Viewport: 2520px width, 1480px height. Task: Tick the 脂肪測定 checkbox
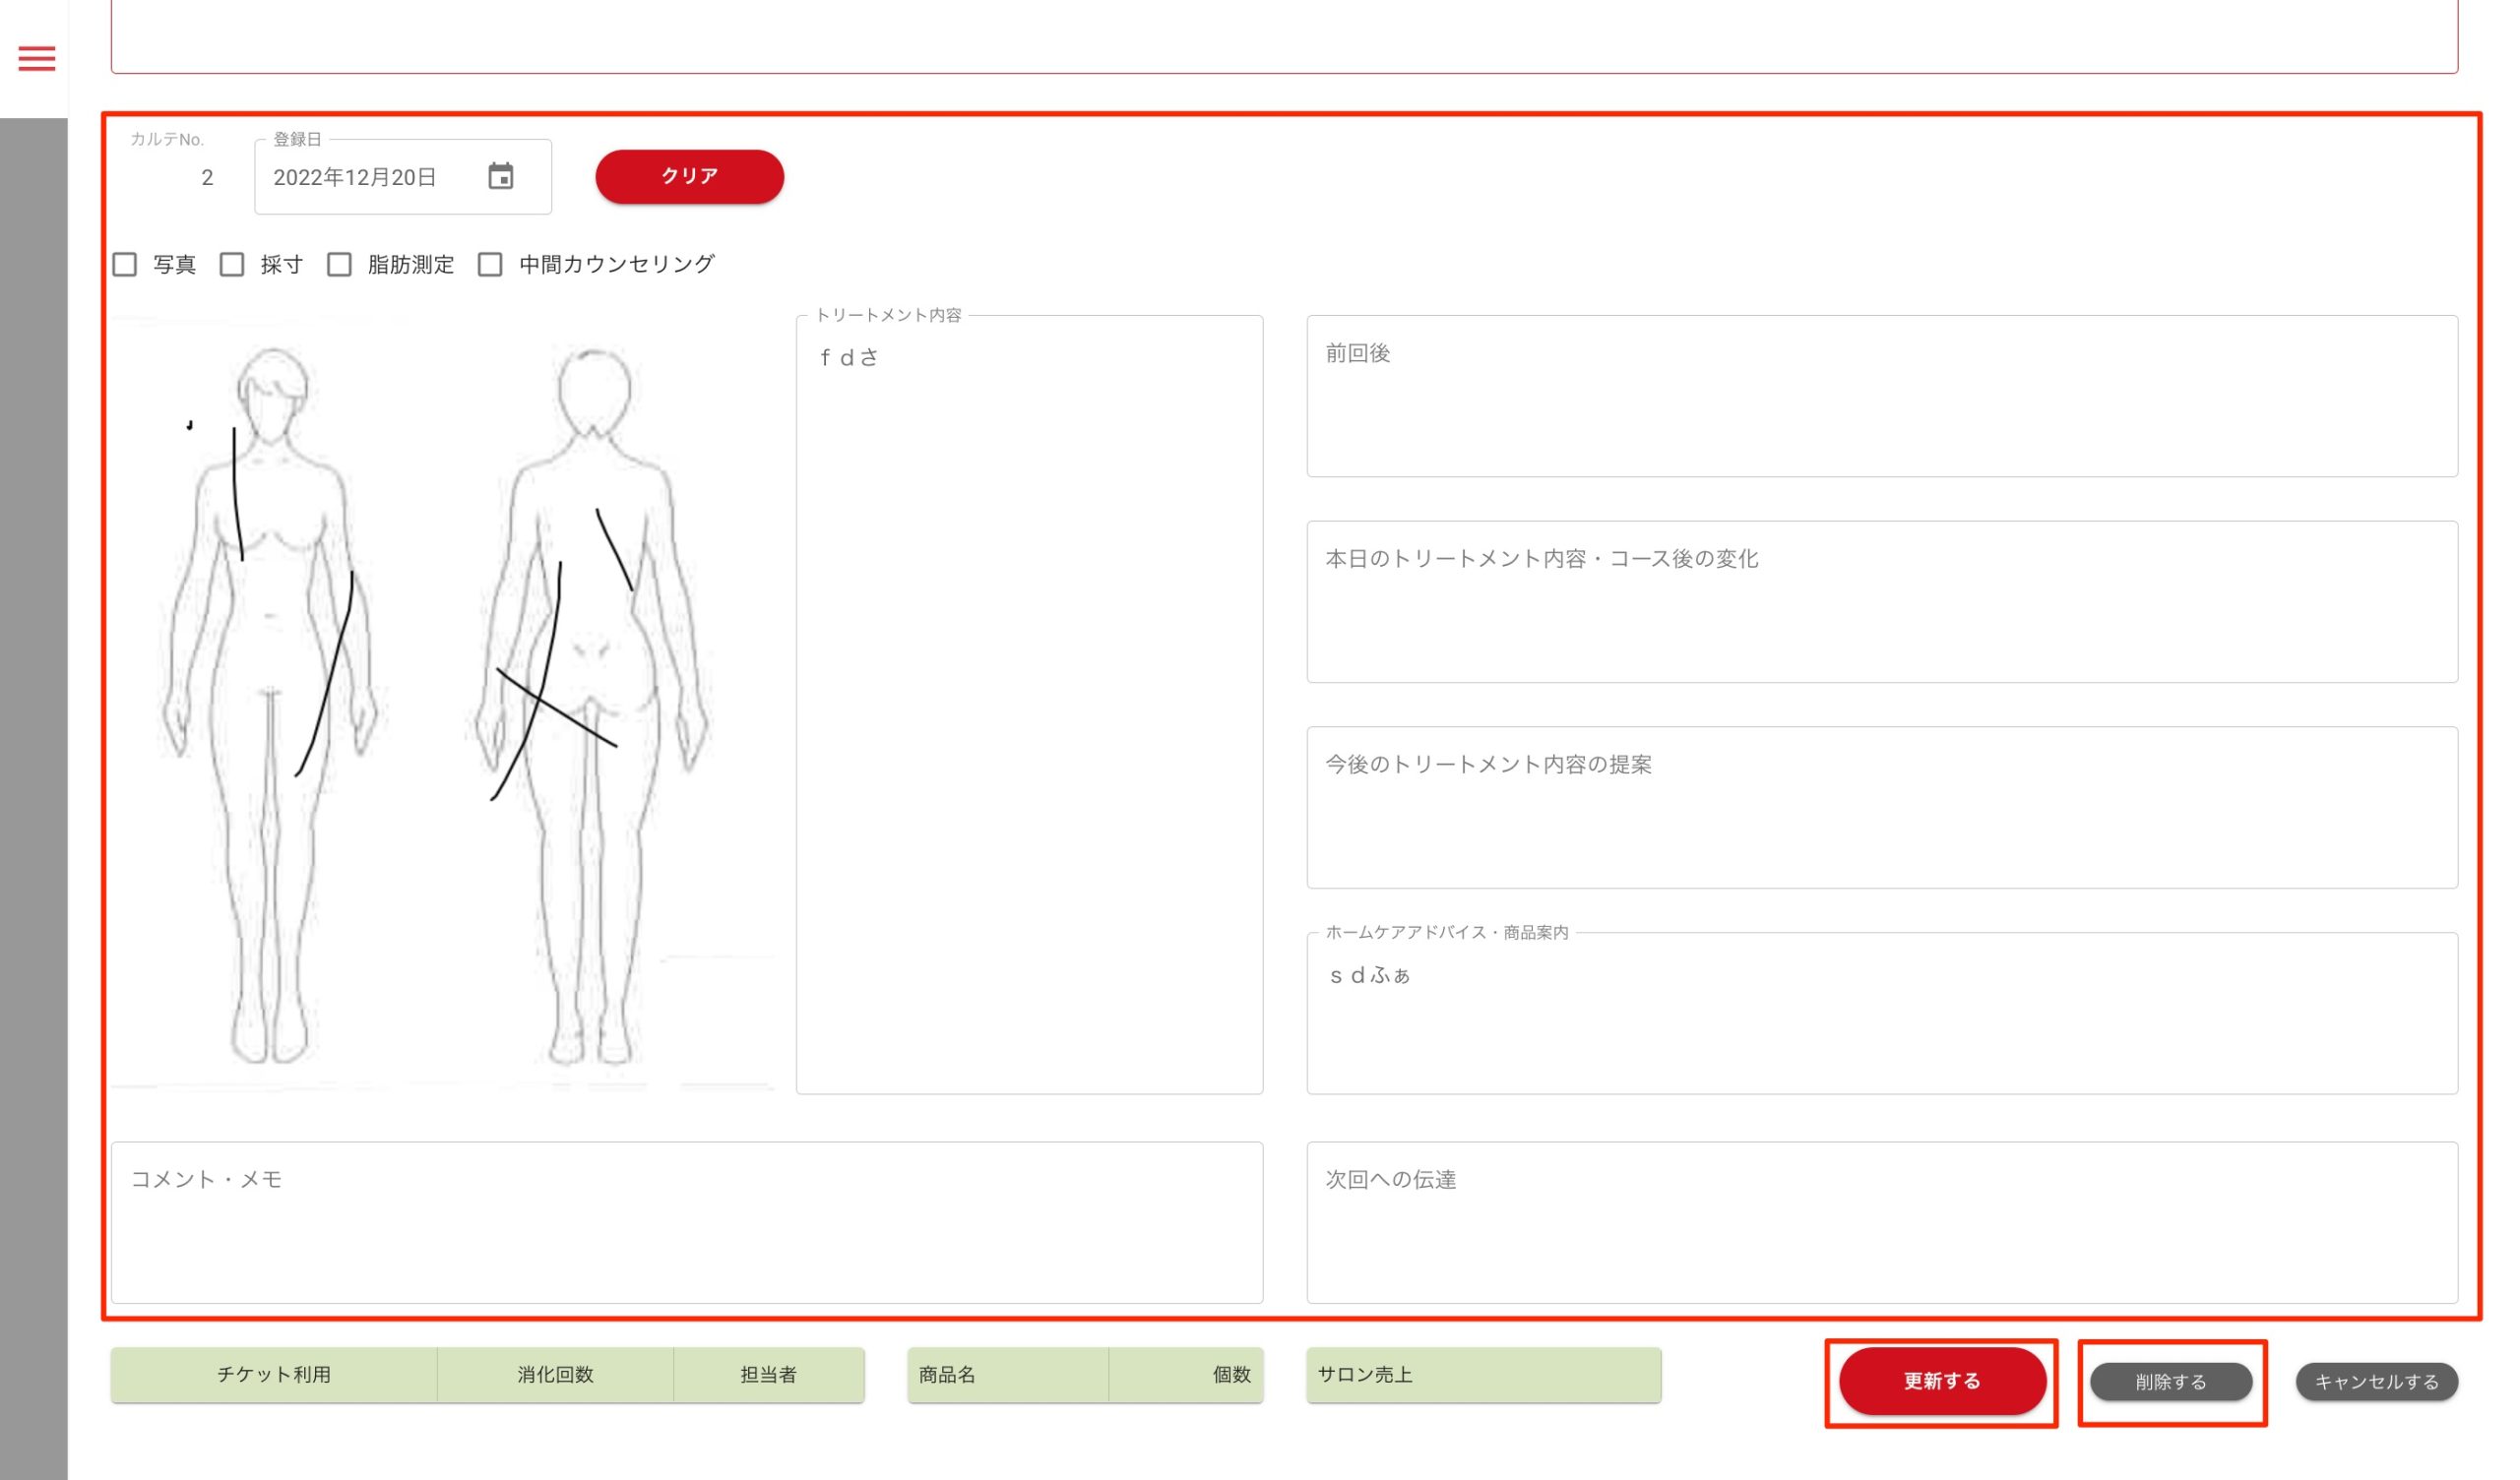point(339,264)
